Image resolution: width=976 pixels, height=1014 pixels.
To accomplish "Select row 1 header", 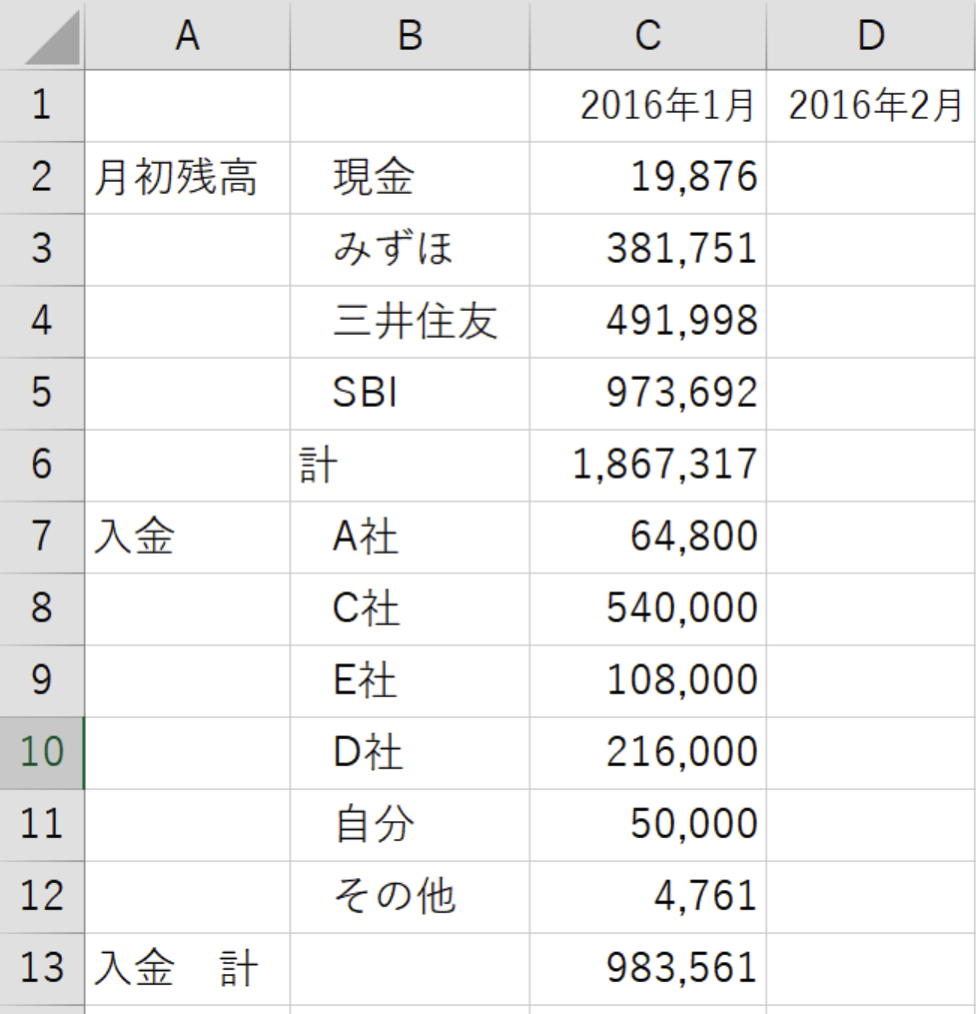I will [42, 106].
